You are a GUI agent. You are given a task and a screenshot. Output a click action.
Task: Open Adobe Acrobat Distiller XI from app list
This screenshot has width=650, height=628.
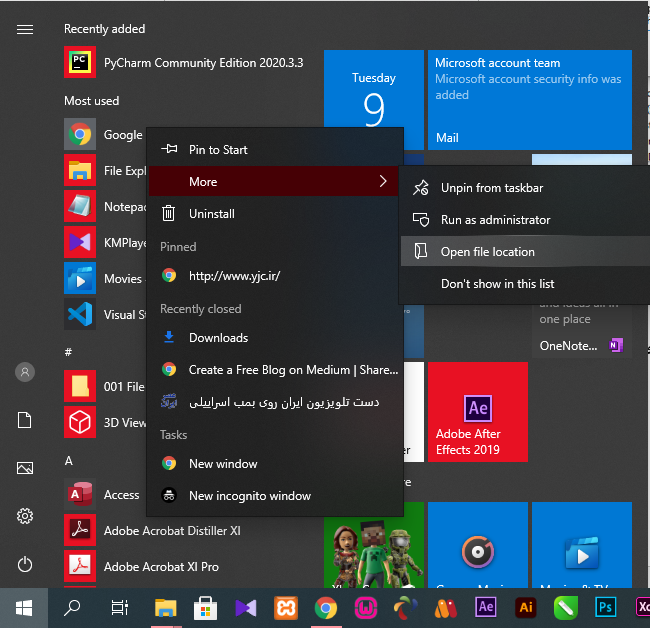point(172,530)
